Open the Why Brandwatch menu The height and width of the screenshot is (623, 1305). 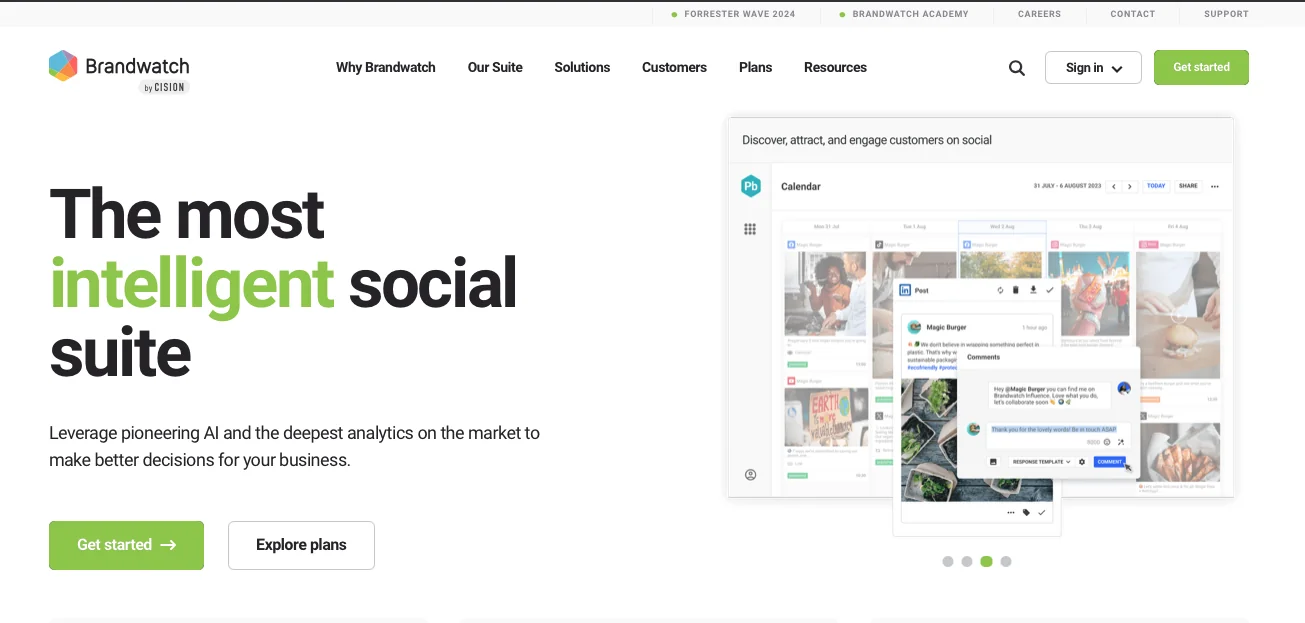pos(386,68)
